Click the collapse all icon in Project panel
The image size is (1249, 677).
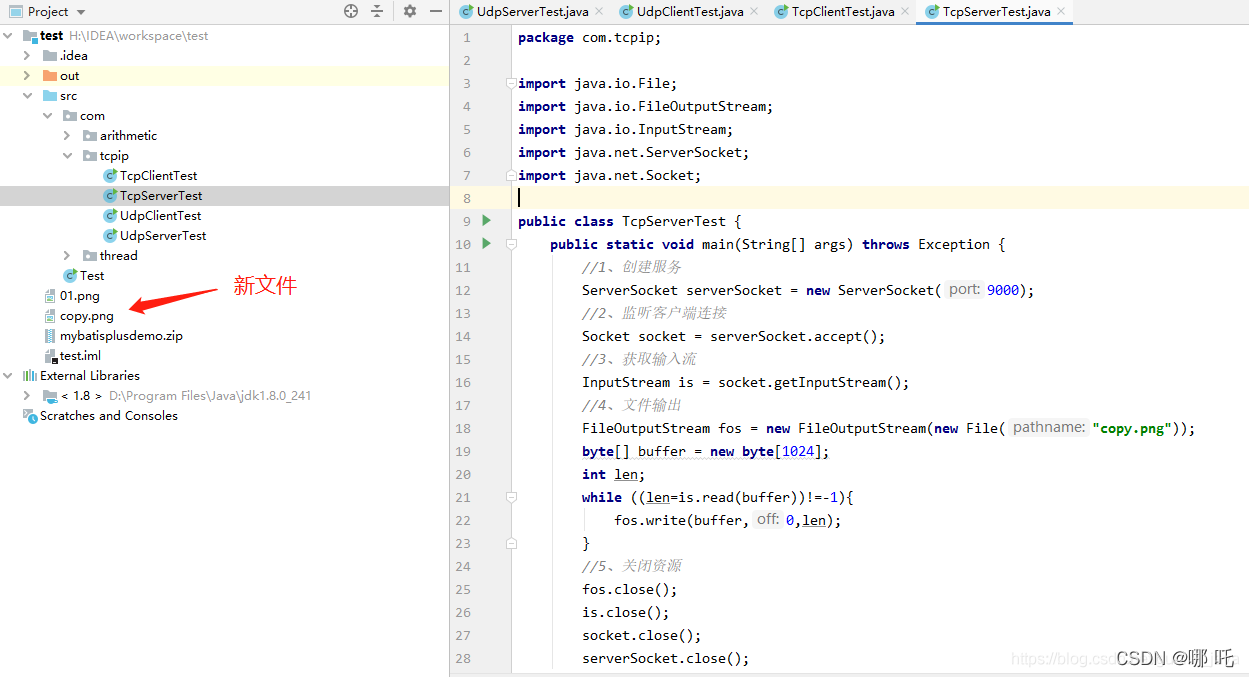(x=377, y=11)
